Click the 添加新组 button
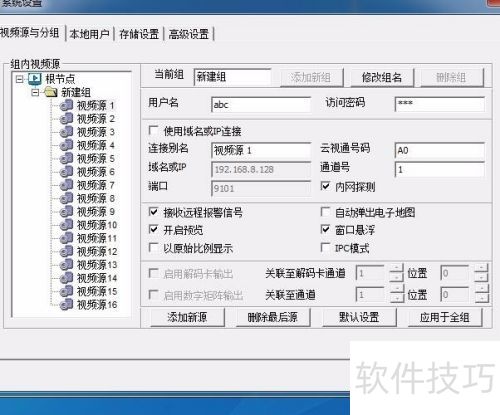The image size is (500, 415). tap(311, 78)
